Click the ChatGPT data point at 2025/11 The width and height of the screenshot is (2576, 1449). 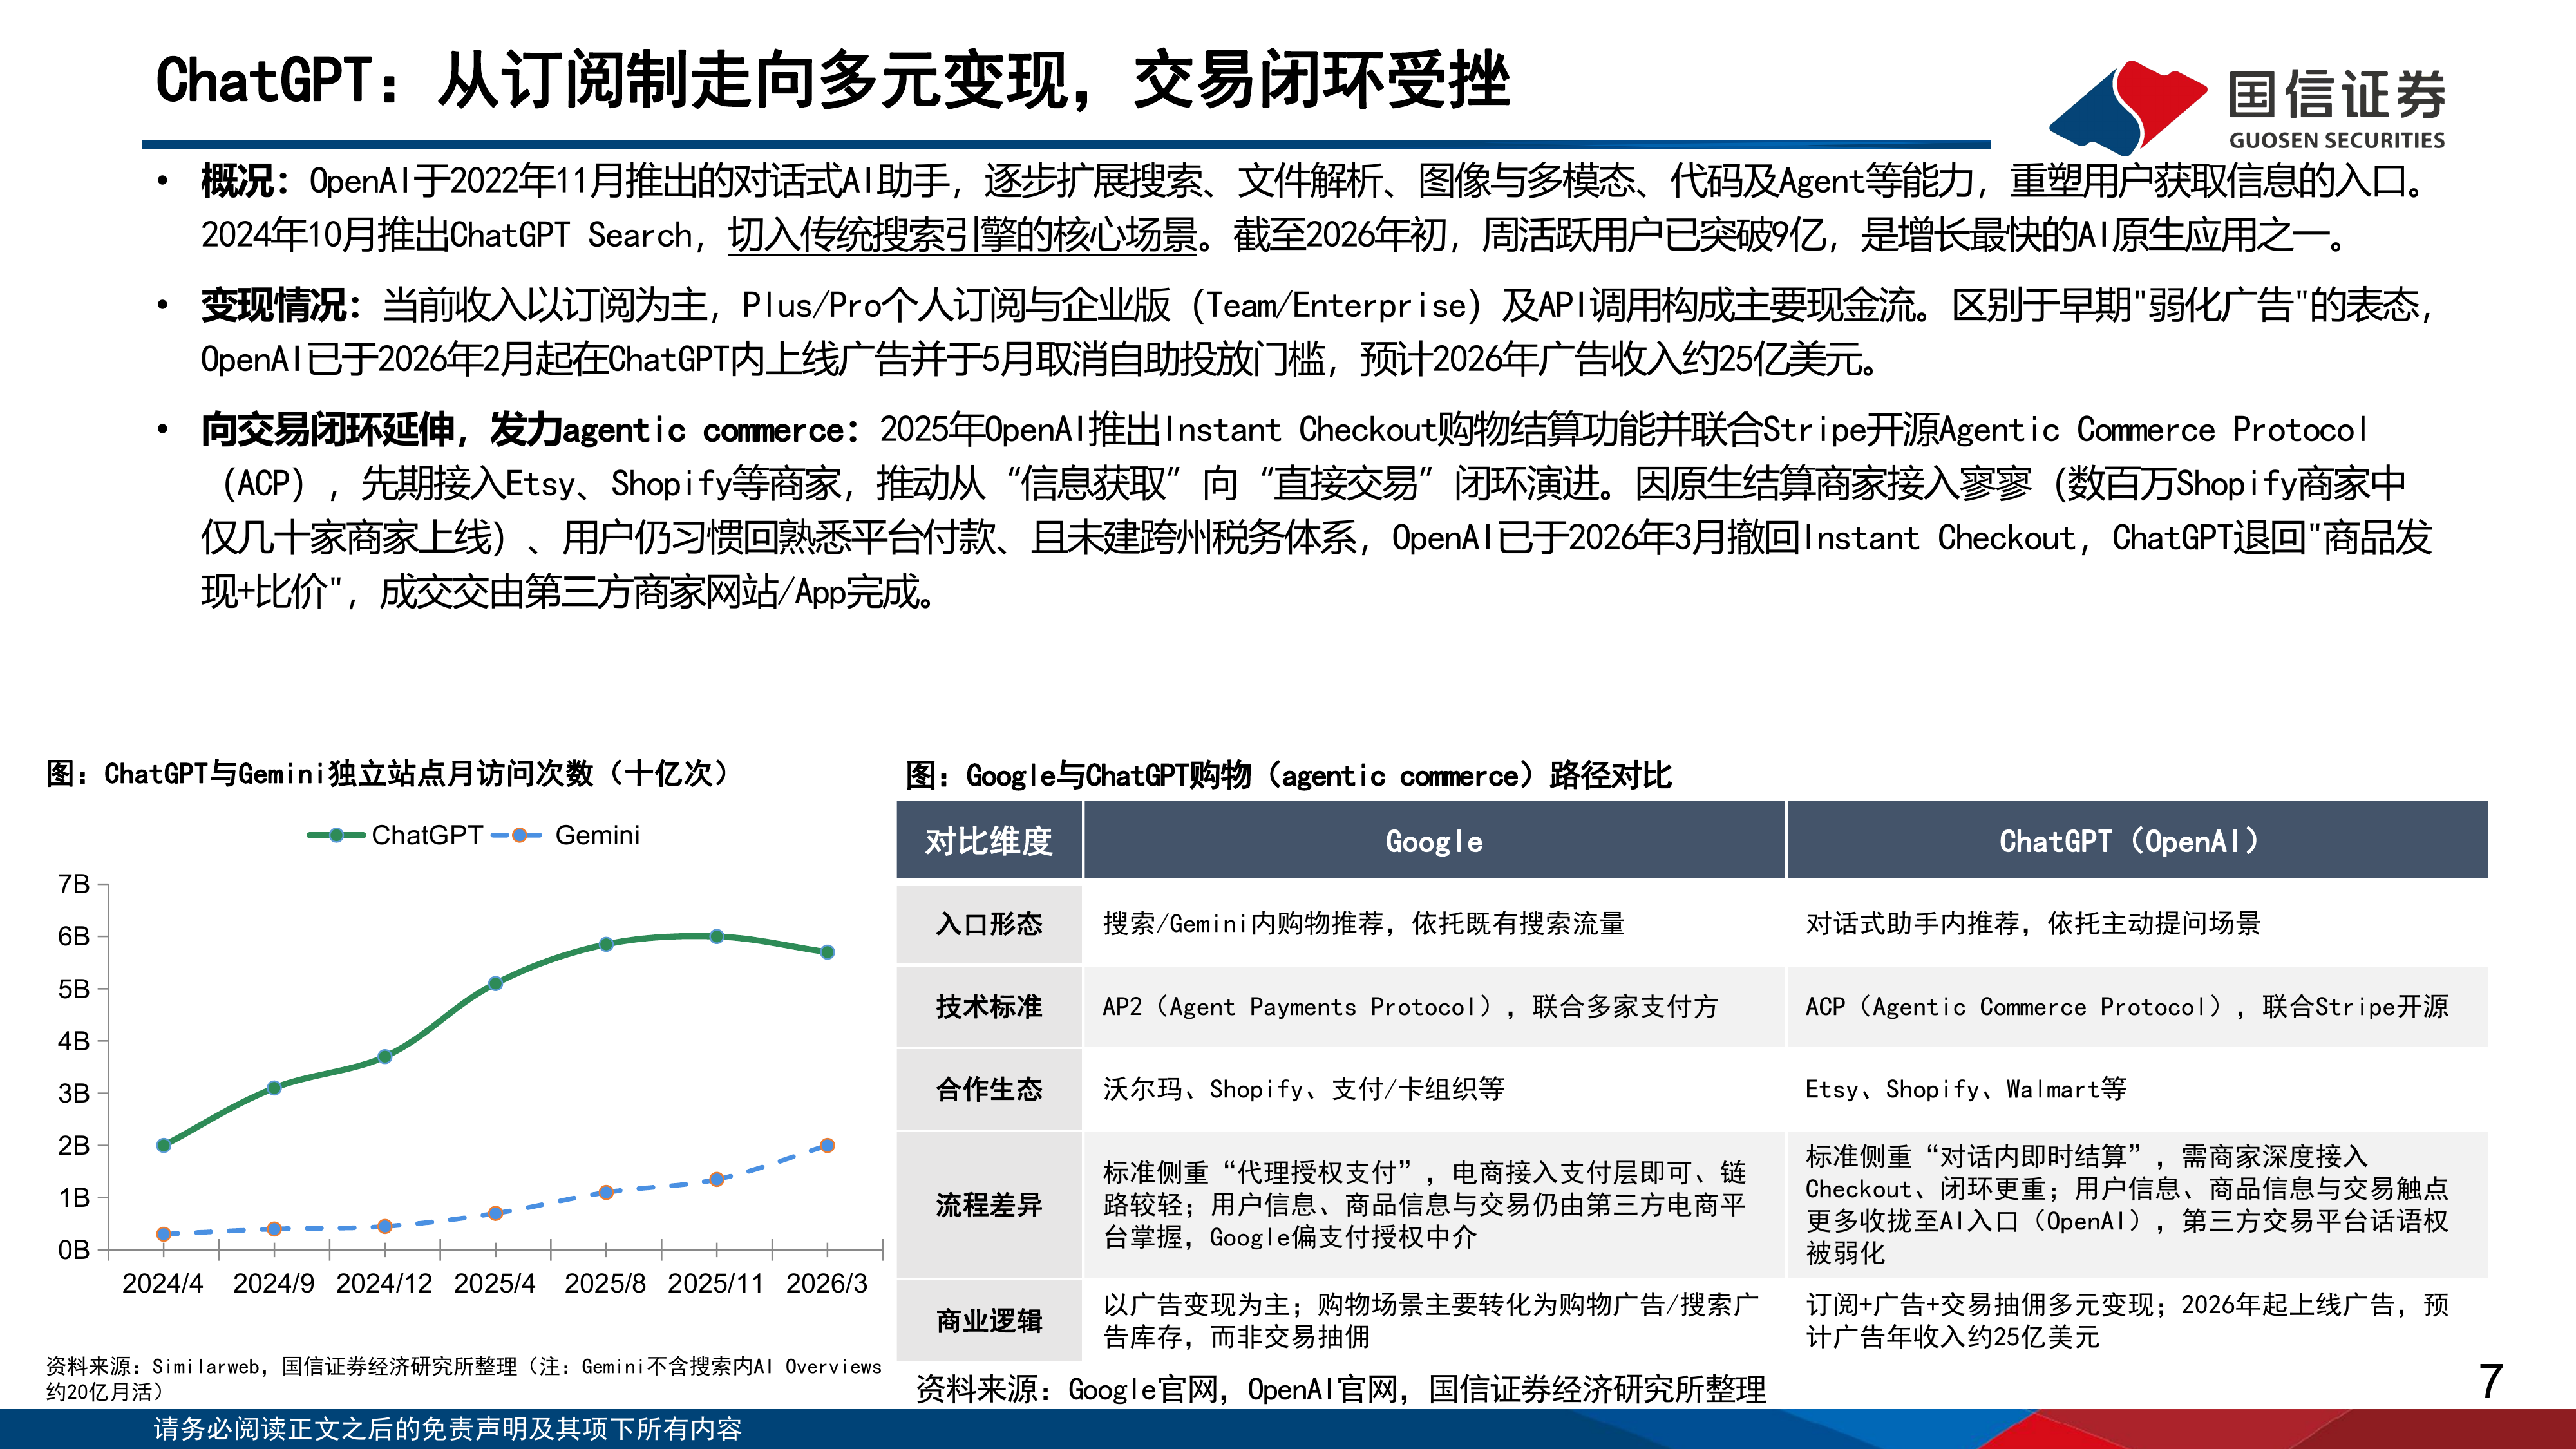click(716, 936)
